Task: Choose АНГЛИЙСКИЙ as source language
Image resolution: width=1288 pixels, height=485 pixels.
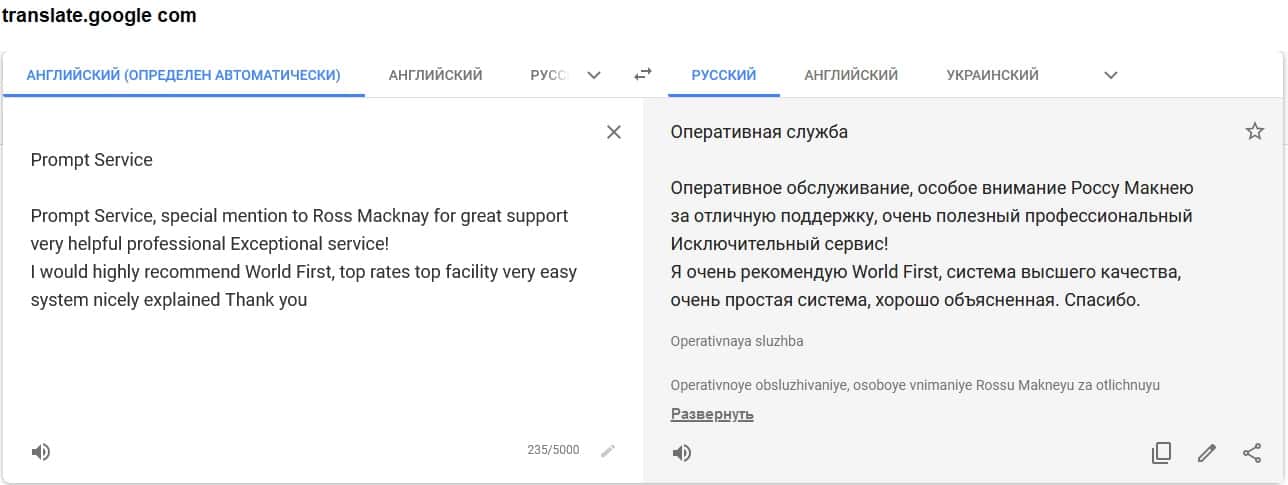Action: [435, 75]
